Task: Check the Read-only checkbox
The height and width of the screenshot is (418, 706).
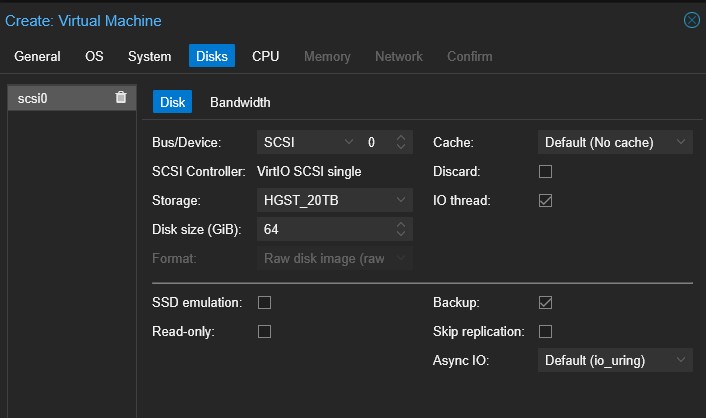Action: 264,332
